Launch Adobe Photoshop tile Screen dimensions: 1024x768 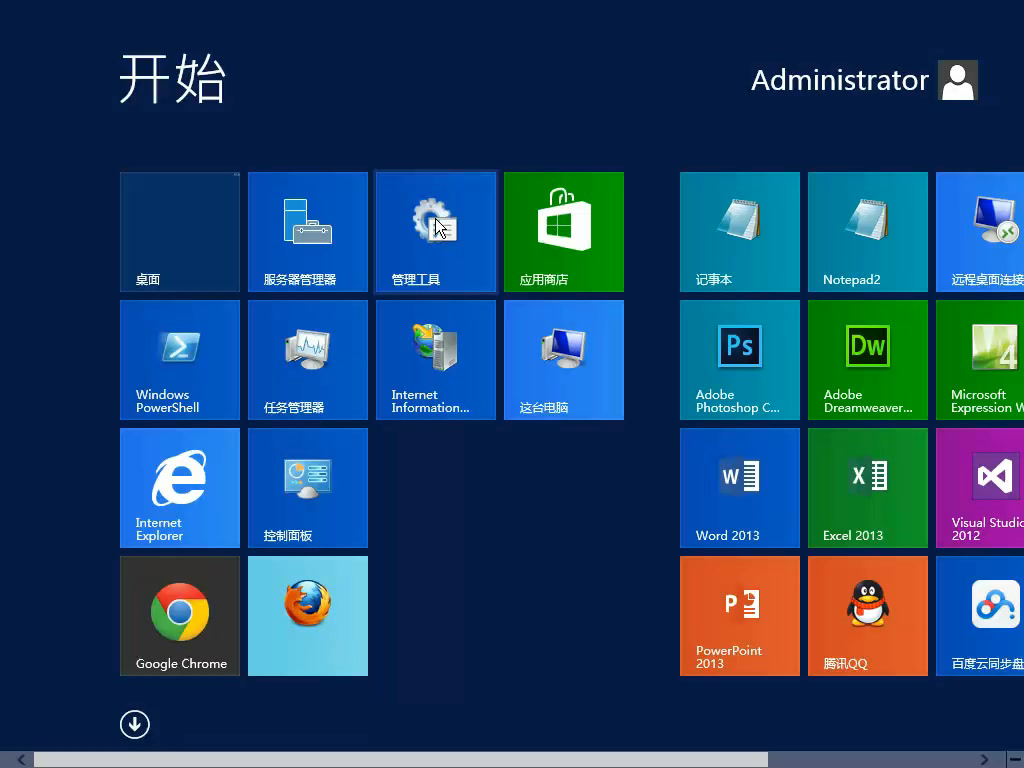tap(740, 359)
